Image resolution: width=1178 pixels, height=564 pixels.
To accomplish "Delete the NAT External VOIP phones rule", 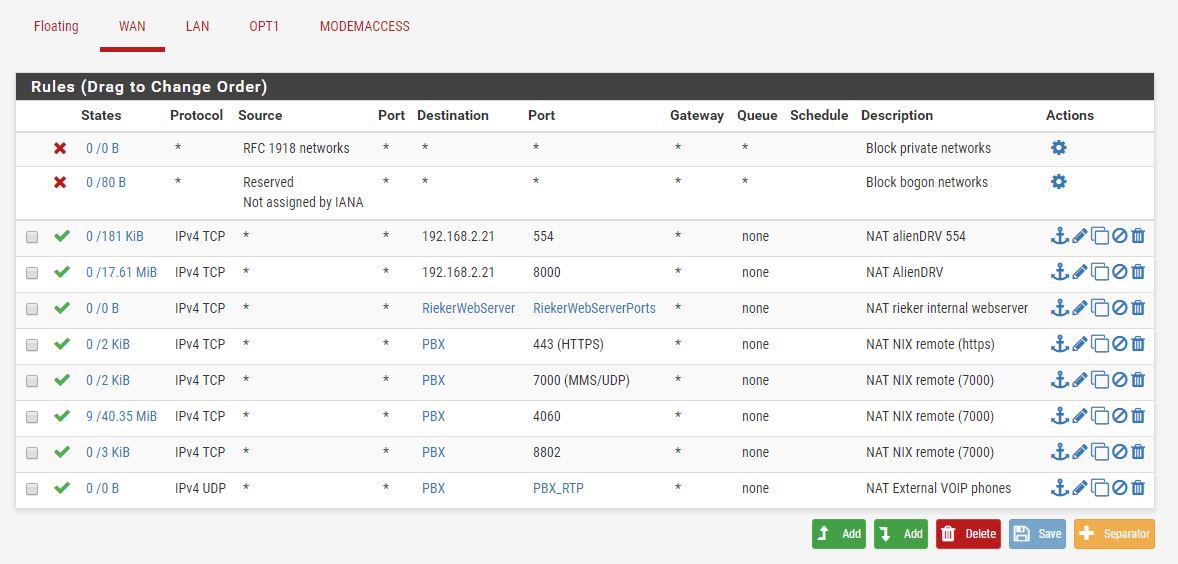I will [x=1138, y=489].
